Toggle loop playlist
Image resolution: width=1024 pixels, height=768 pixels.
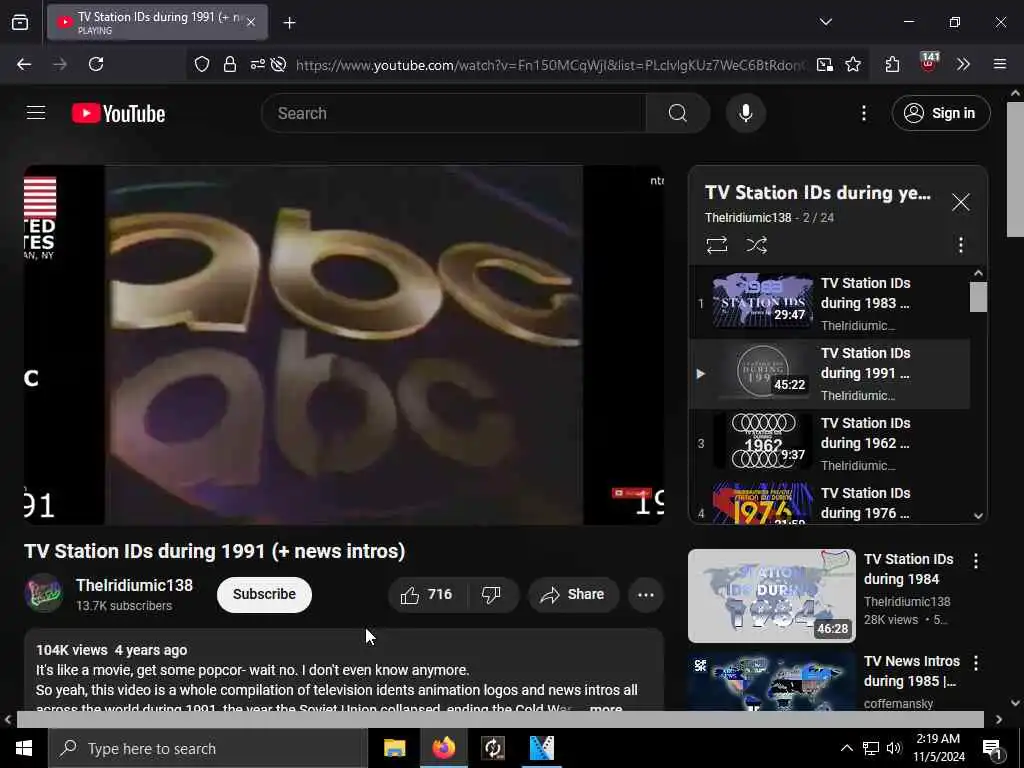716,245
